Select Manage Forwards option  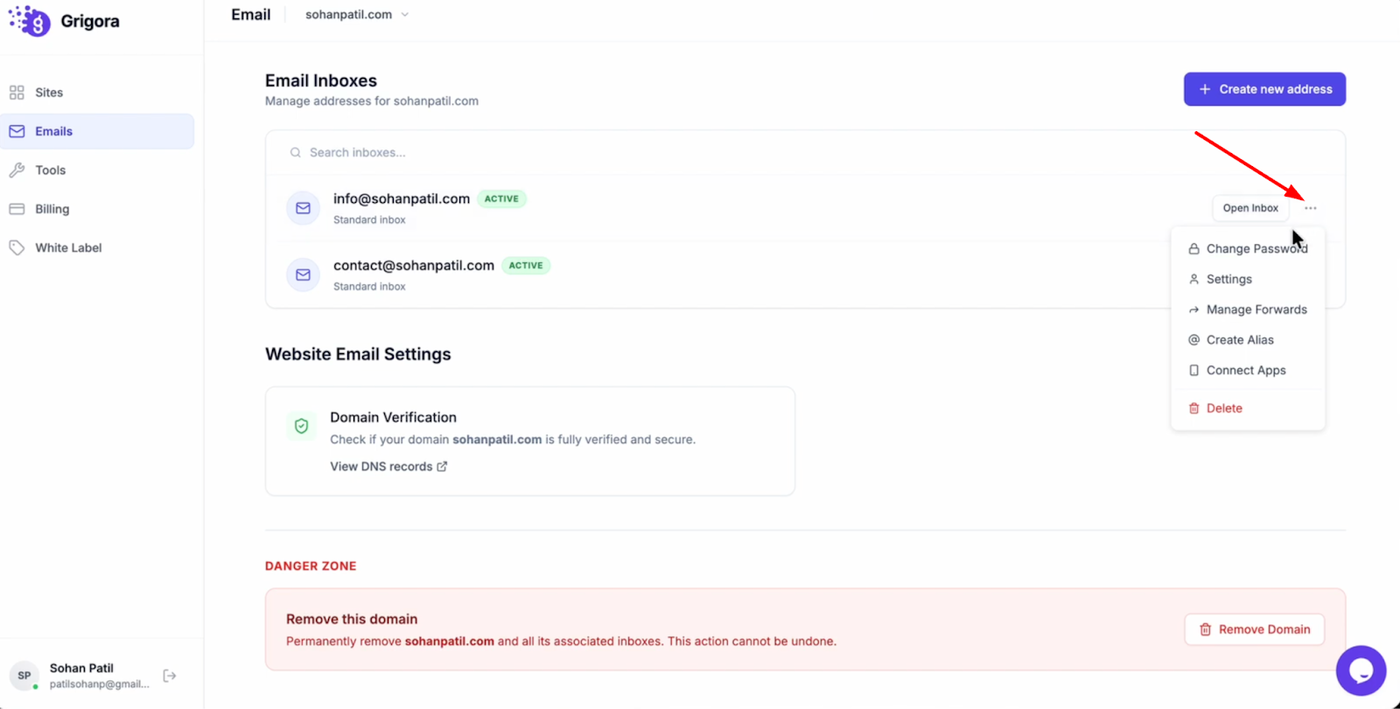[x=1256, y=310]
